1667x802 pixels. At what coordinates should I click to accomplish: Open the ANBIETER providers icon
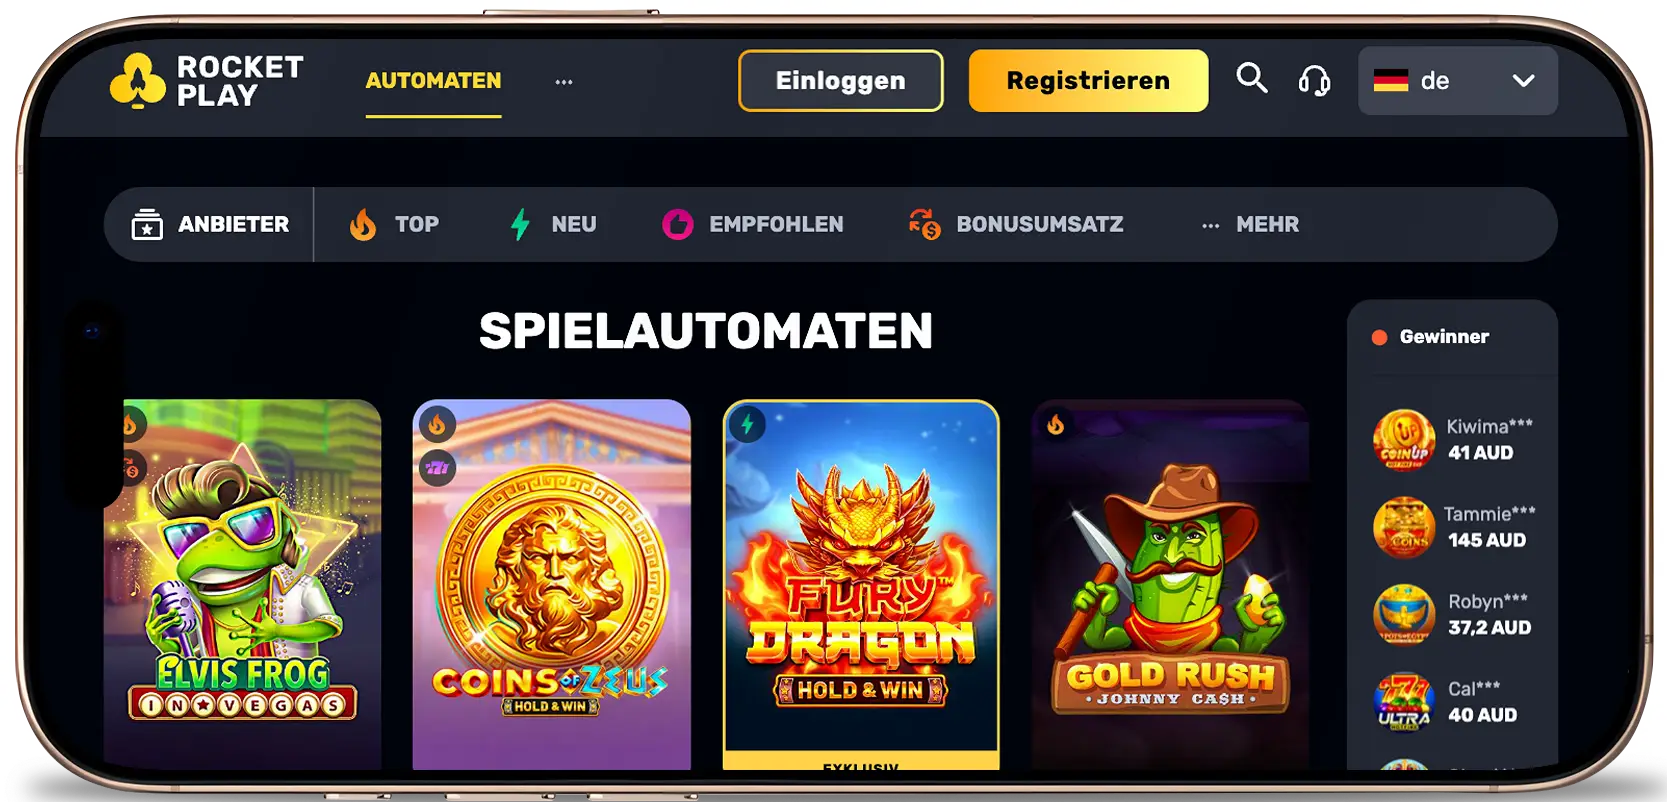coord(147,224)
